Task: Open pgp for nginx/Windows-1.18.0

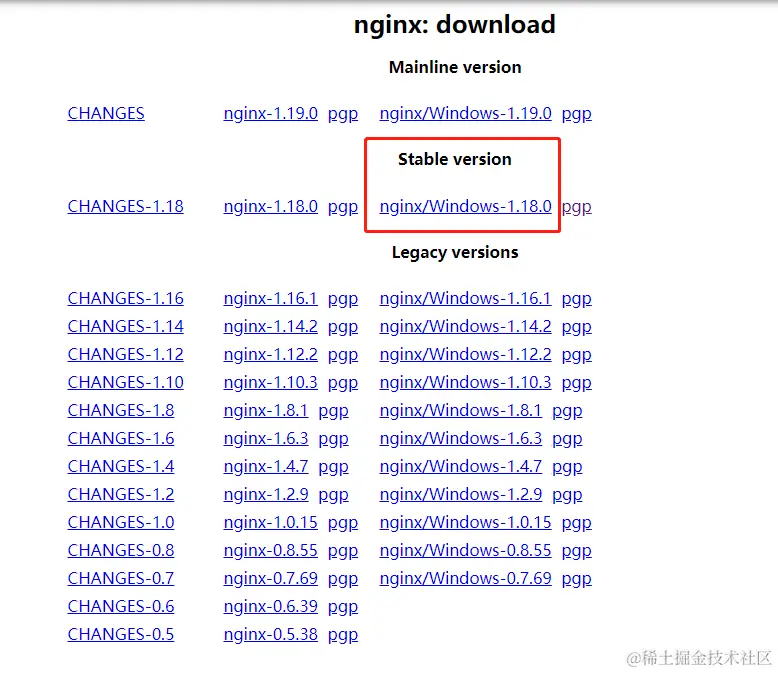Action: (577, 207)
